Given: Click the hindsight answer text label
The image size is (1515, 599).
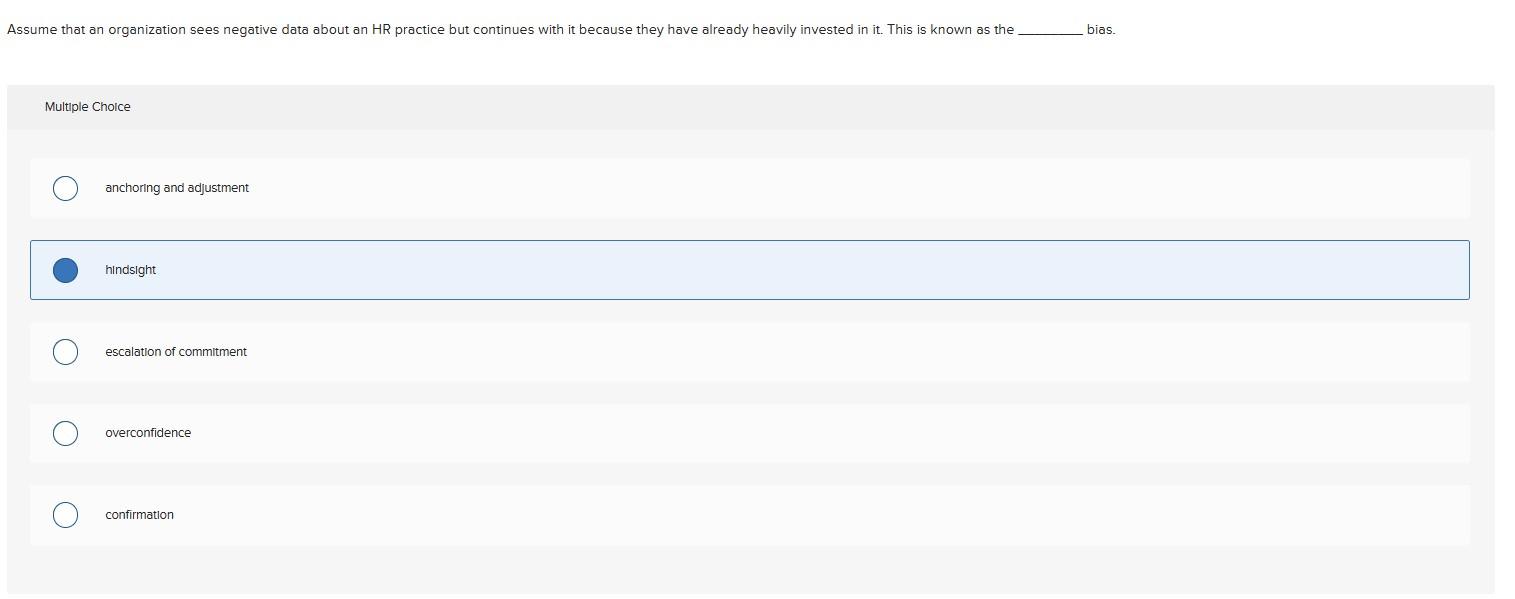Looking at the screenshot, I should point(130,269).
